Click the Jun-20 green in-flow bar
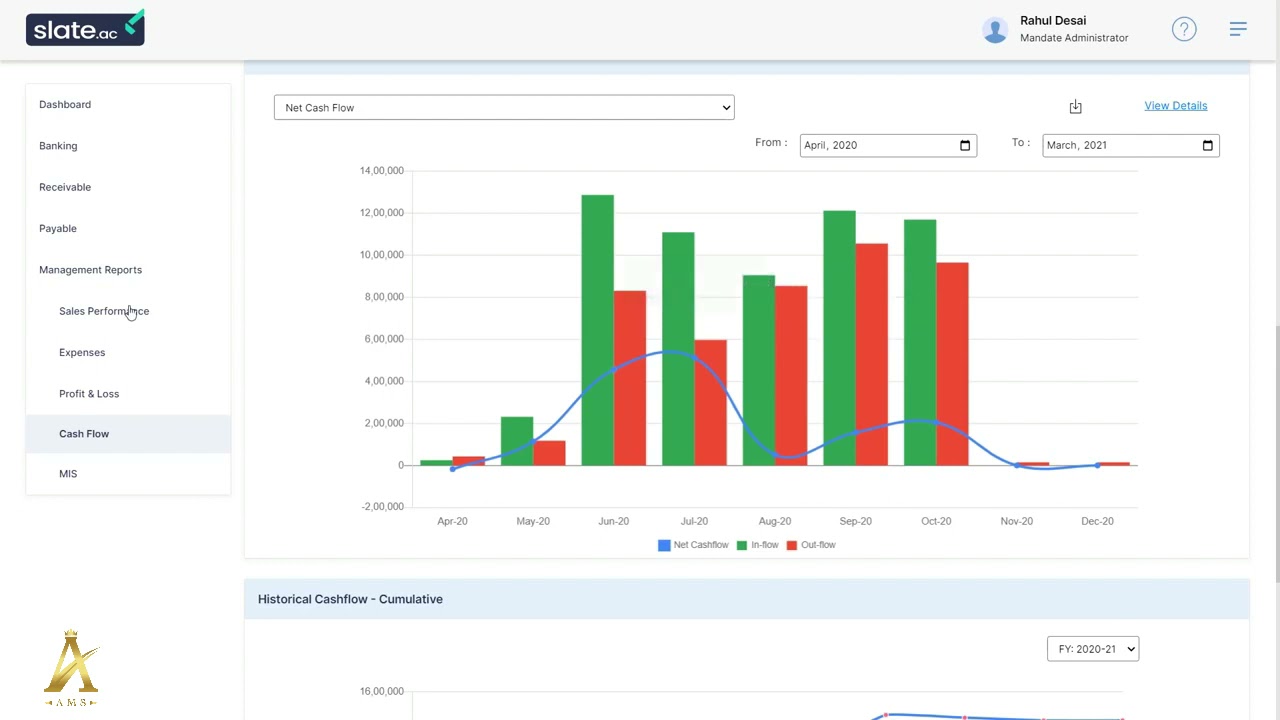The image size is (1280, 720). coord(598,330)
